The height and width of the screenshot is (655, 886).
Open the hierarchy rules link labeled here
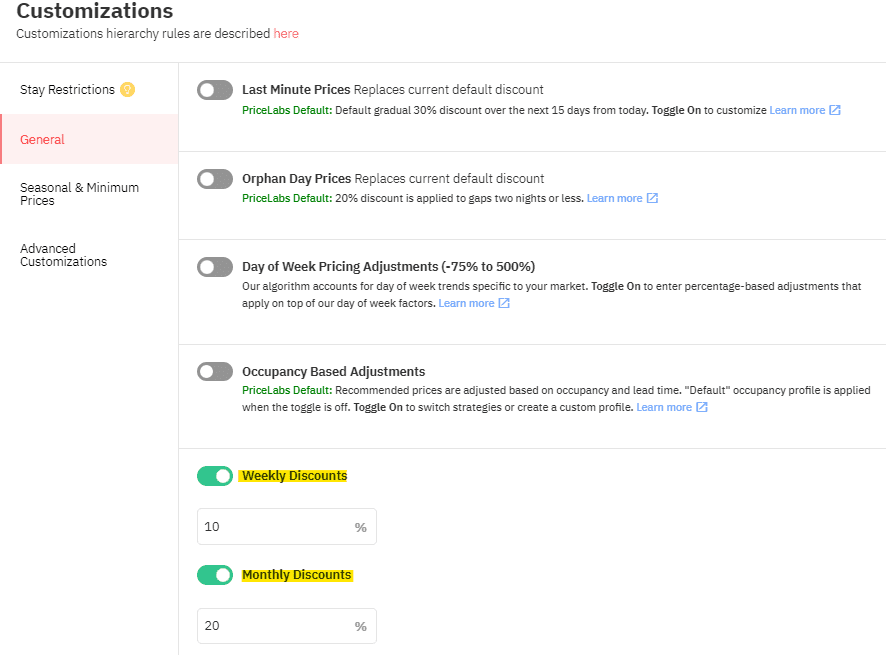click(286, 33)
